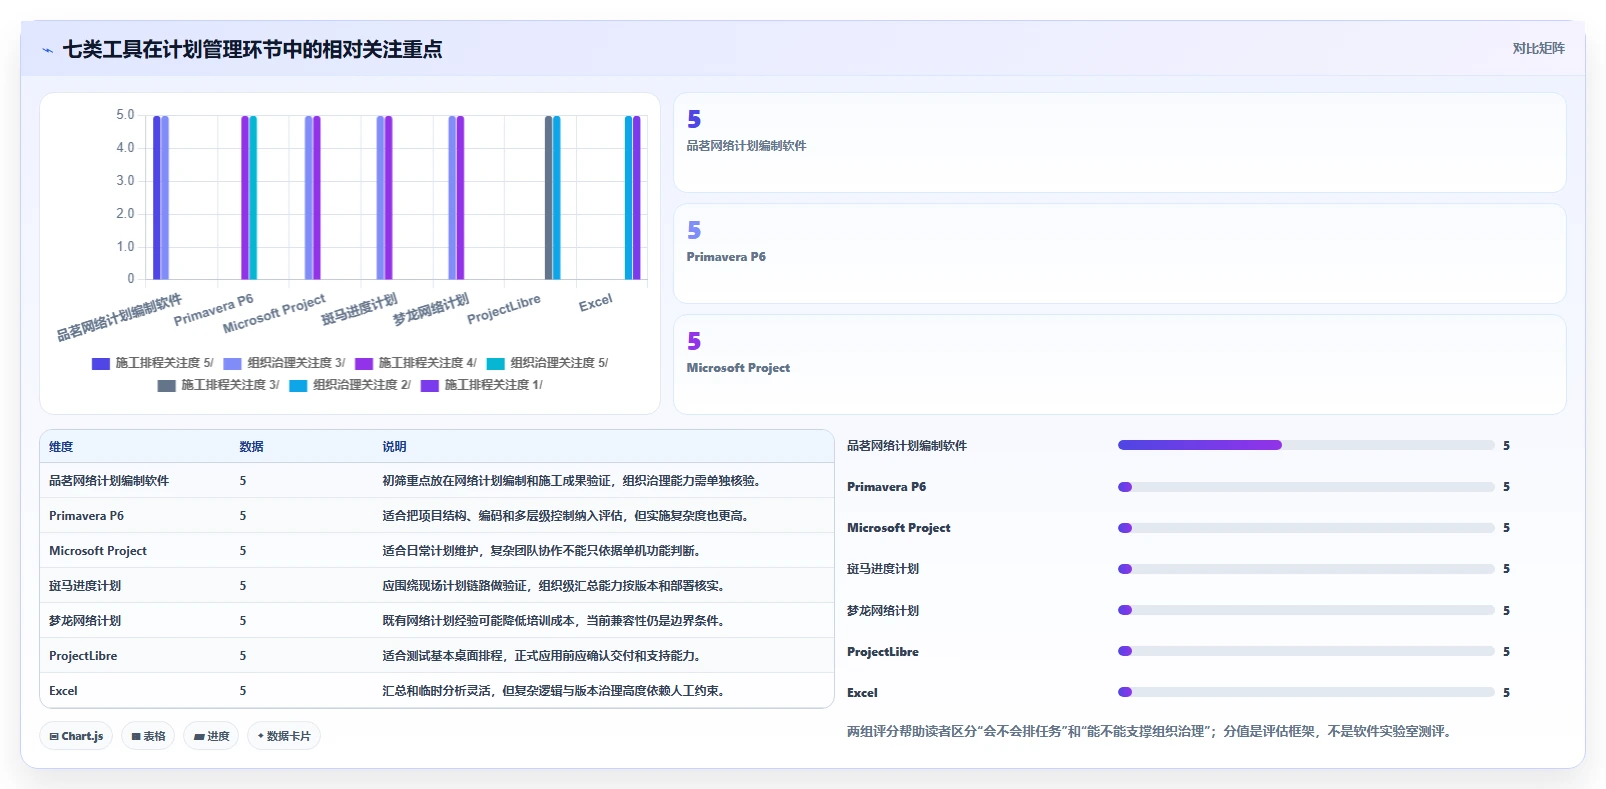
Task: Select table cell 斑马进度计划
Action: point(85,586)
